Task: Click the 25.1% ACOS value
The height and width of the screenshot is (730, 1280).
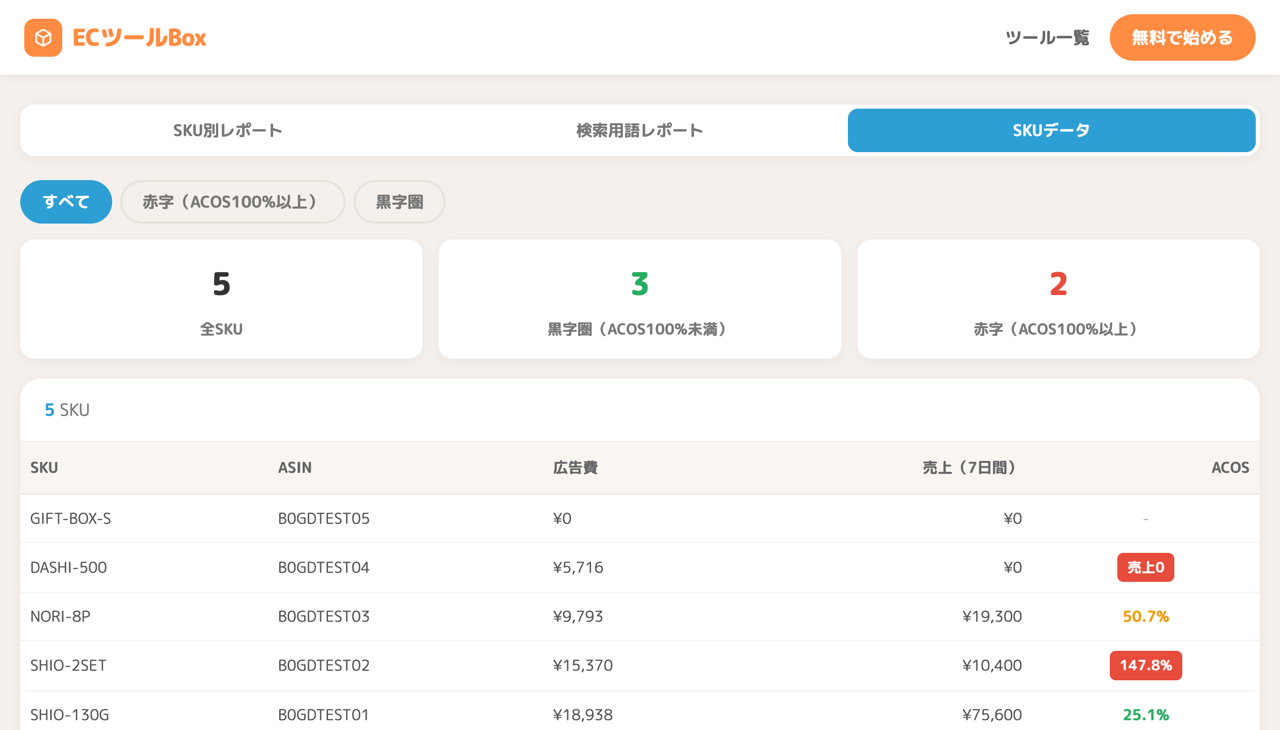Action: click(x=1146, y=715)
